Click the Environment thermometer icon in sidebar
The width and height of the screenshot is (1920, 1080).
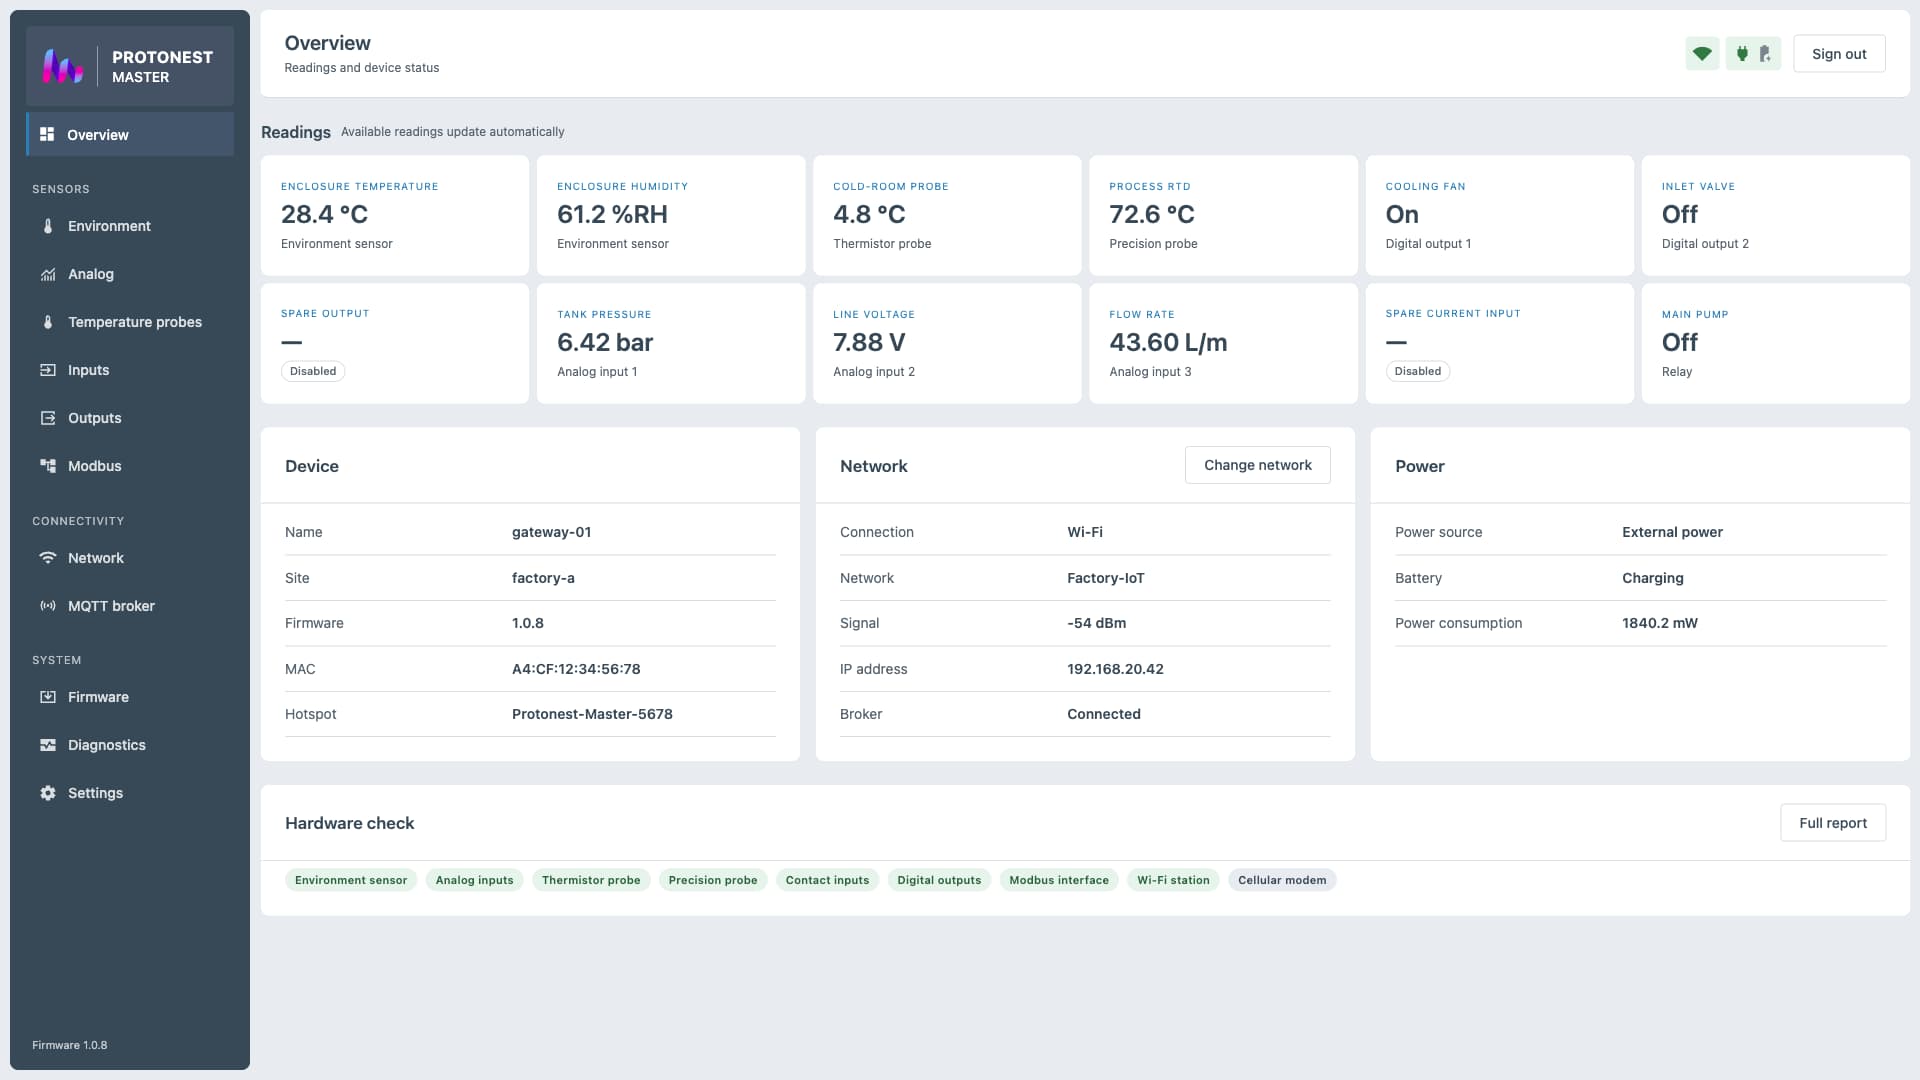point(48,226)
